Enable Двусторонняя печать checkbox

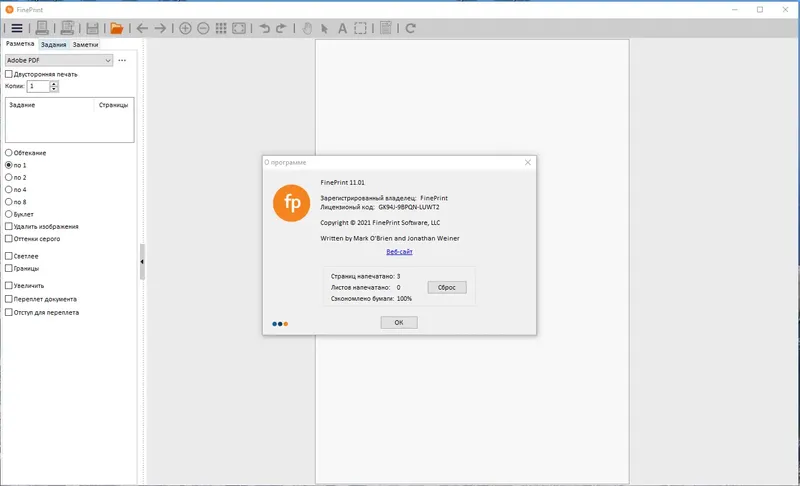coord(9,74)
